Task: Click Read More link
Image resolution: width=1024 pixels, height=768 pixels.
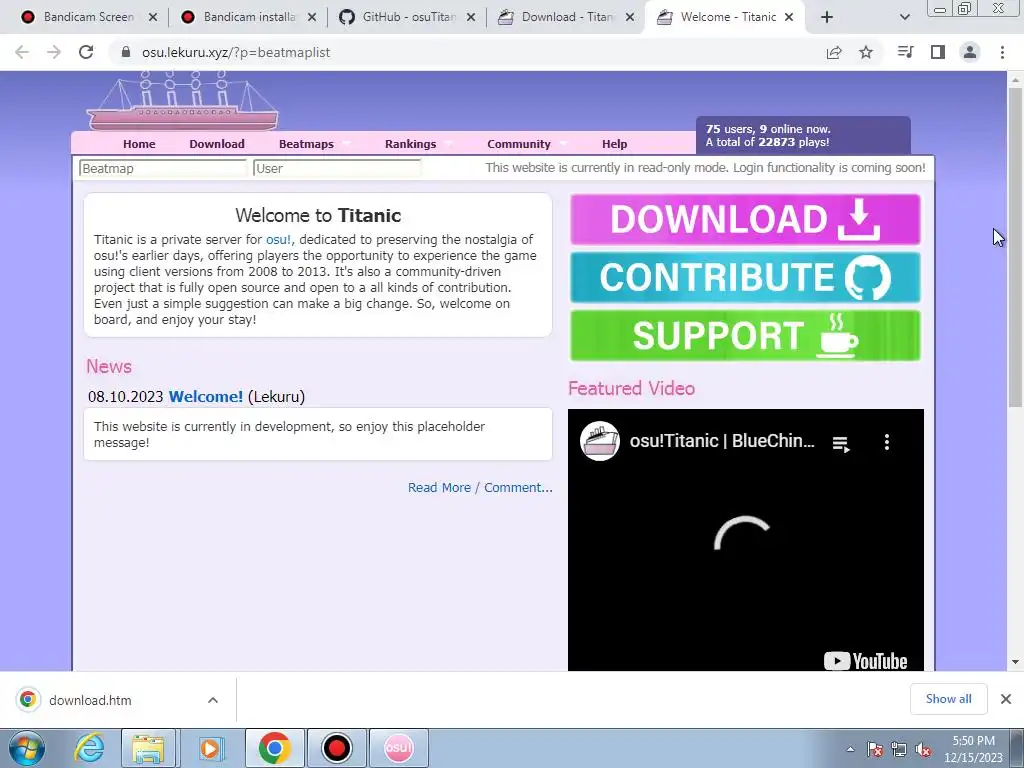Action: (439, 488)
